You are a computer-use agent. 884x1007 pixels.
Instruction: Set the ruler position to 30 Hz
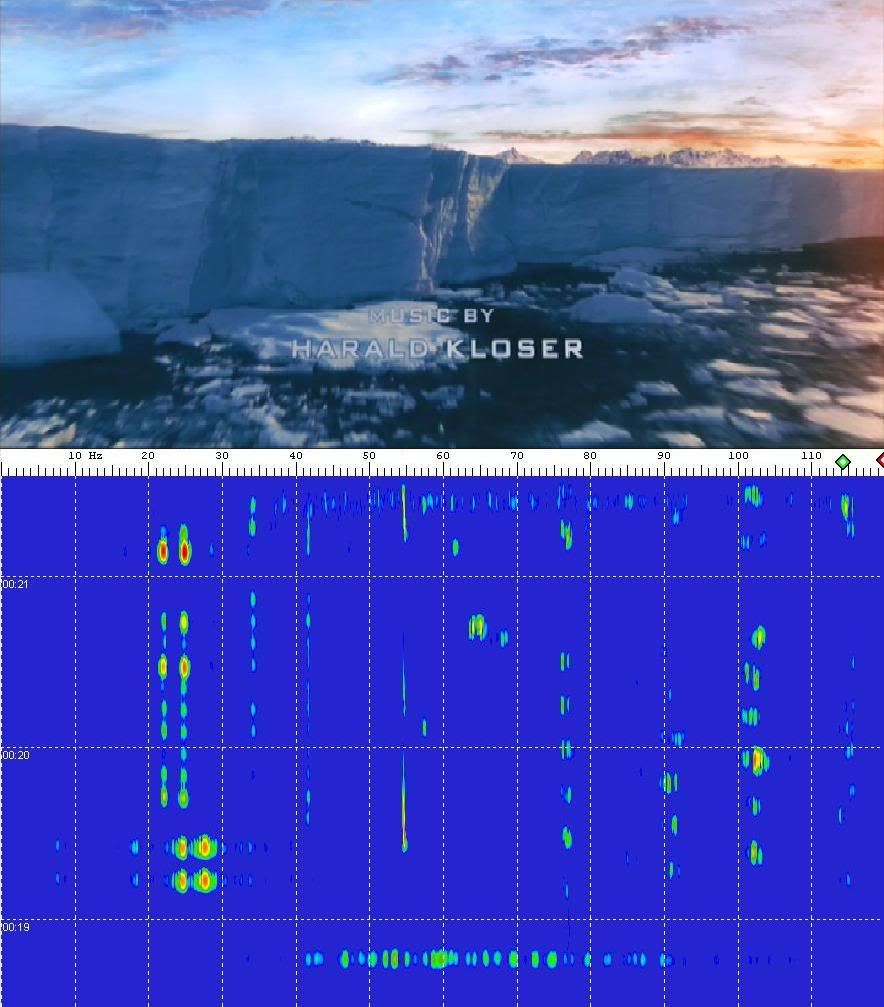pyautogui.click(x=222, y=456)
